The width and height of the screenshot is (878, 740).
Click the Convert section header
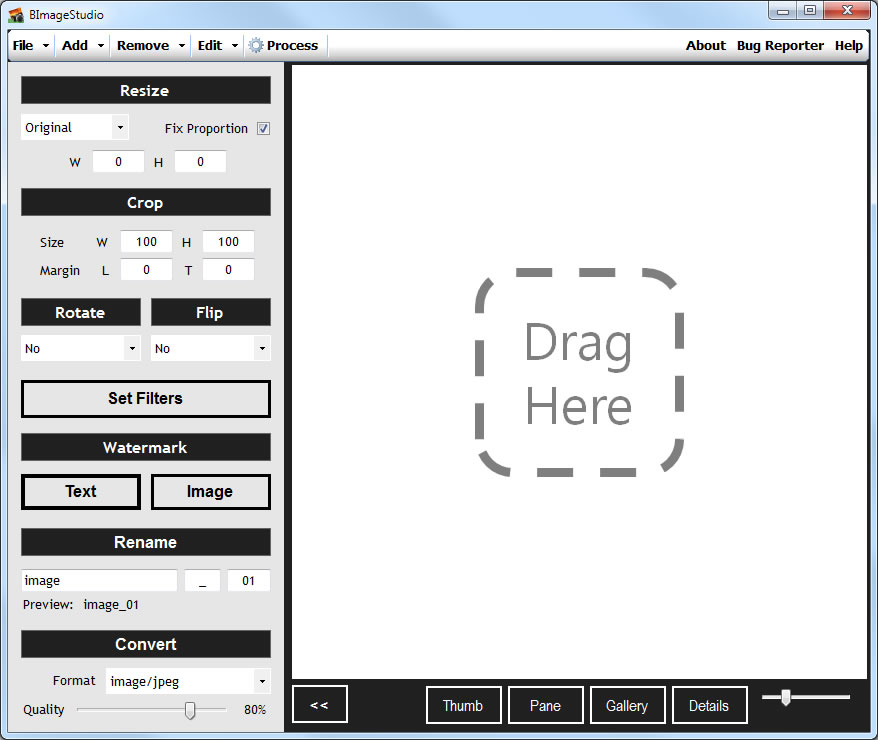pos(146,644)
